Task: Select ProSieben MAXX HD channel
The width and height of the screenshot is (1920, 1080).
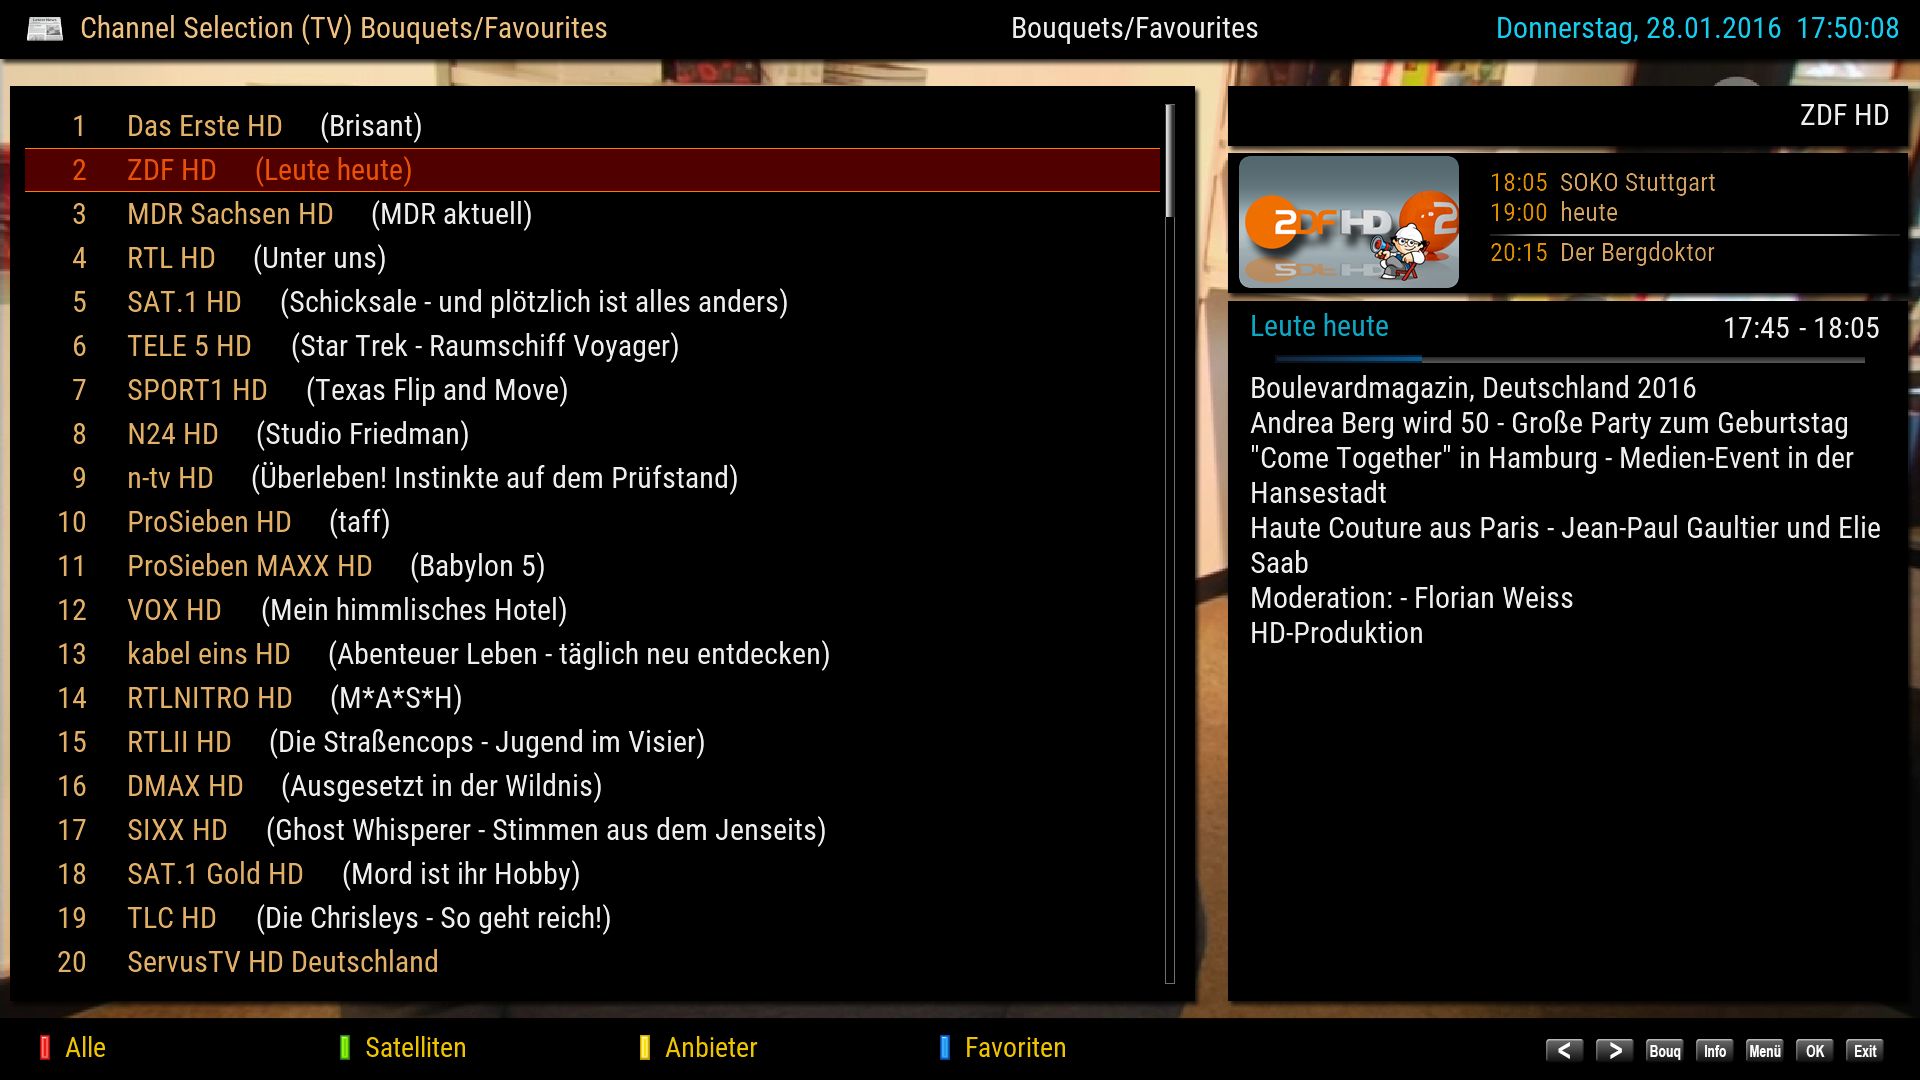Action: pyautogui.click(x=592, y=566)
